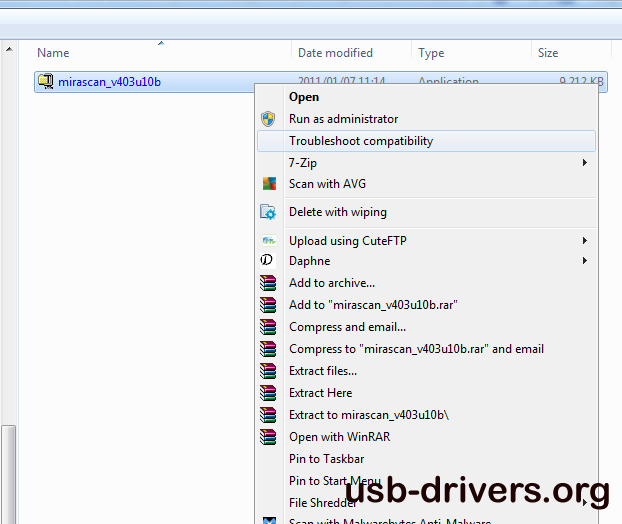Click the WinRAR icon beside Add to archive...
Image resolution: width=622 pixels, height=524 pixels.
click(x=268, y=283)
